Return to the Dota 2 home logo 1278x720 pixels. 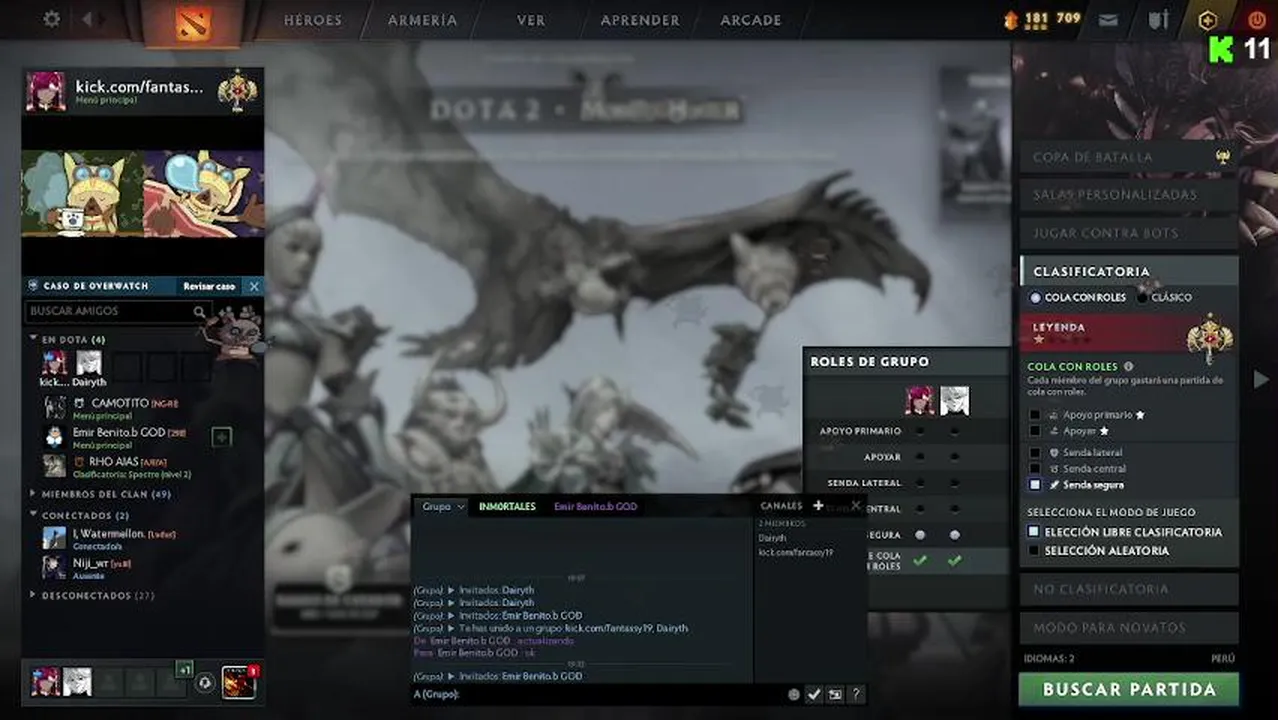tap(193, 23)
